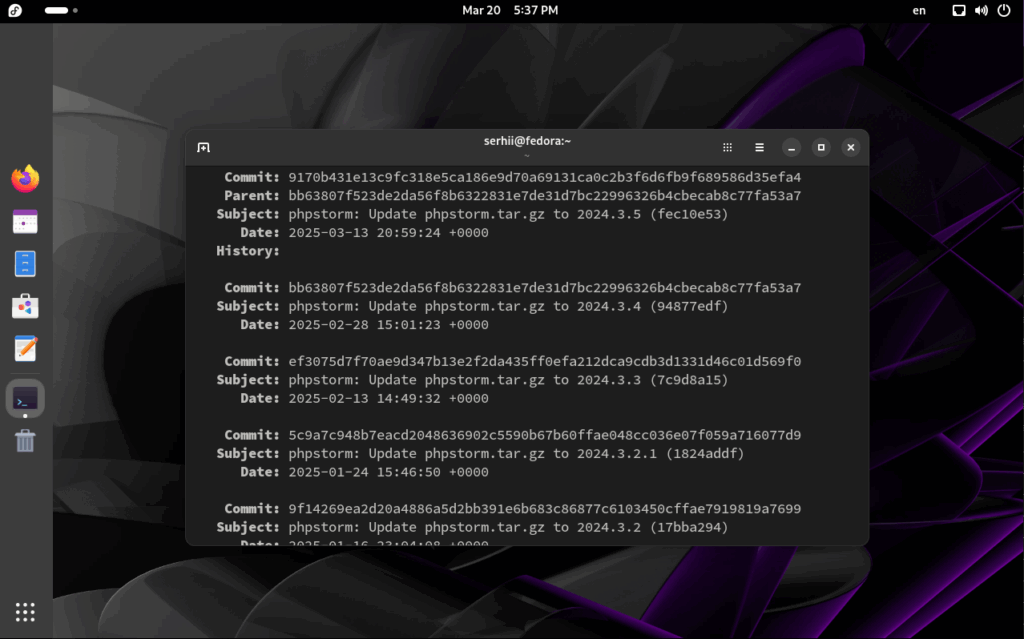The image size is (1024, 639).
Task: Launch Firefox from the dock
Action: pos(25,179)
